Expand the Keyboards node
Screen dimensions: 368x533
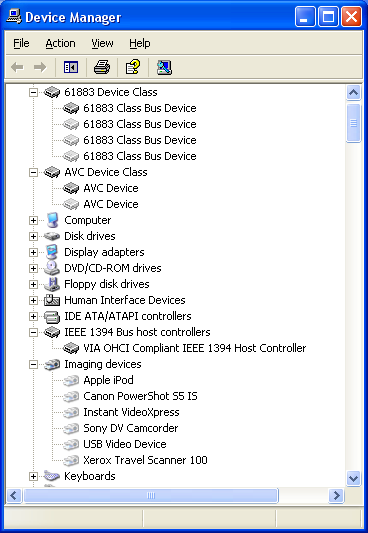point(33,476)
